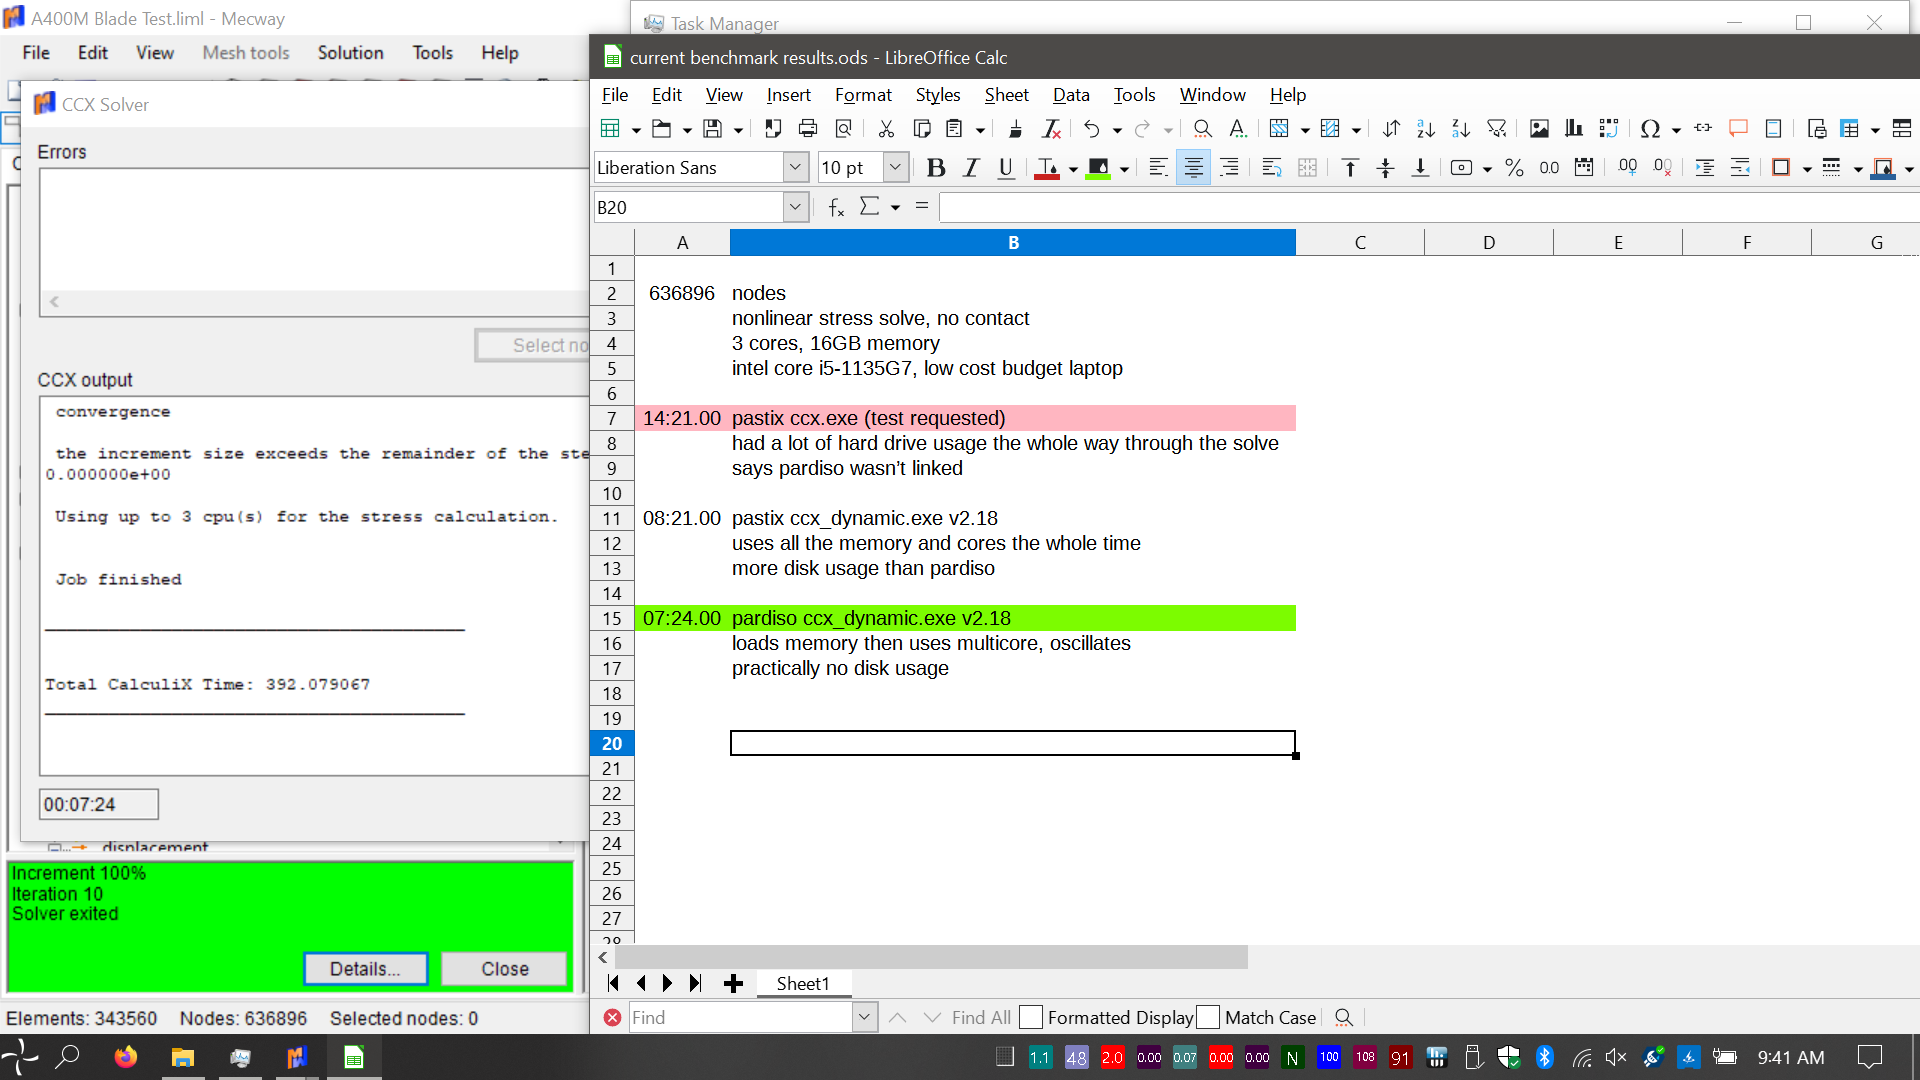The width and height of the screenshot is (1920, 1080).
Task: Close the Find toolbar with red X
Action: (613, 1017)
